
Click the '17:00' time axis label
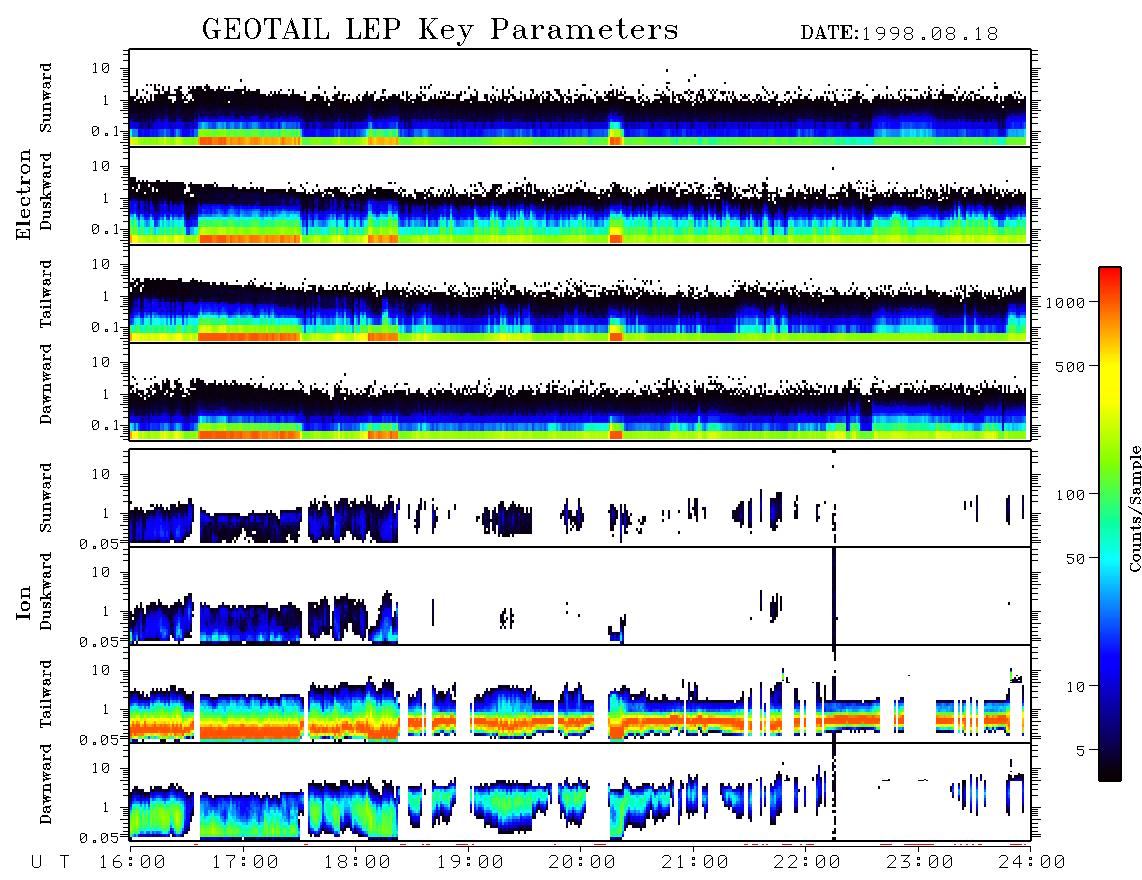(x=244, y=863)
